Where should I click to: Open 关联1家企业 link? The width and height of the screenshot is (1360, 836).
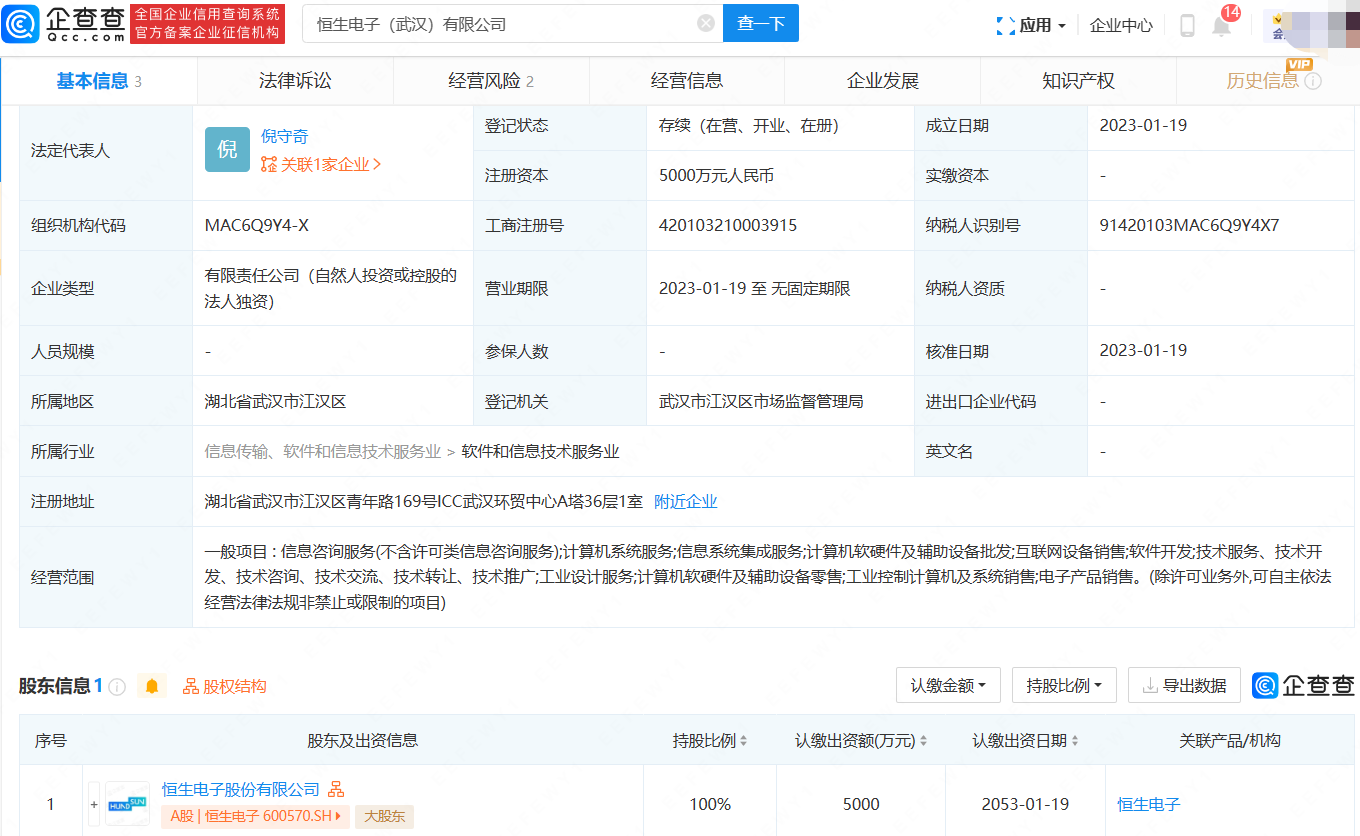click(x=321, y=165)
